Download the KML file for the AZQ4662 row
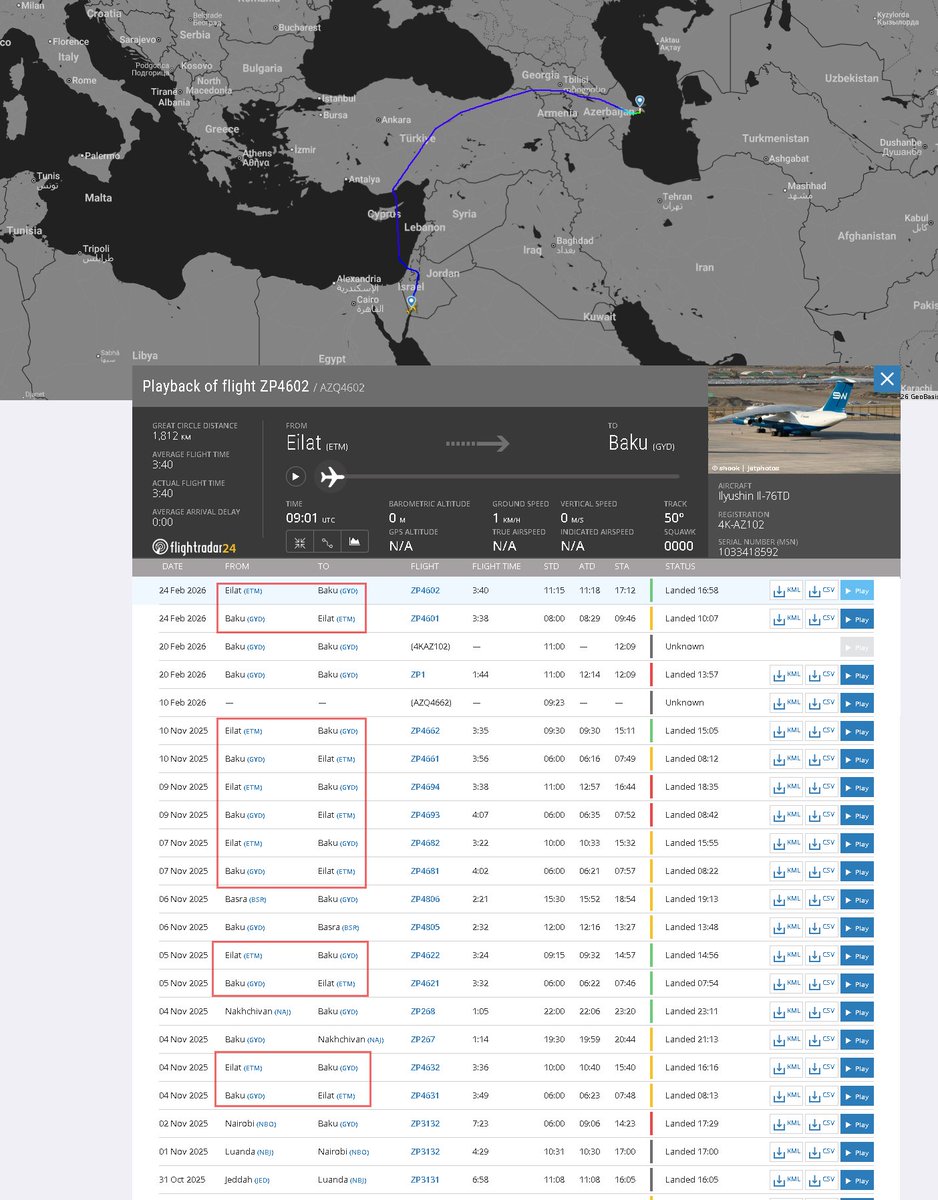Image resolution: width=938 pixels, height=1200 pixels. click(x=787, y=703)
